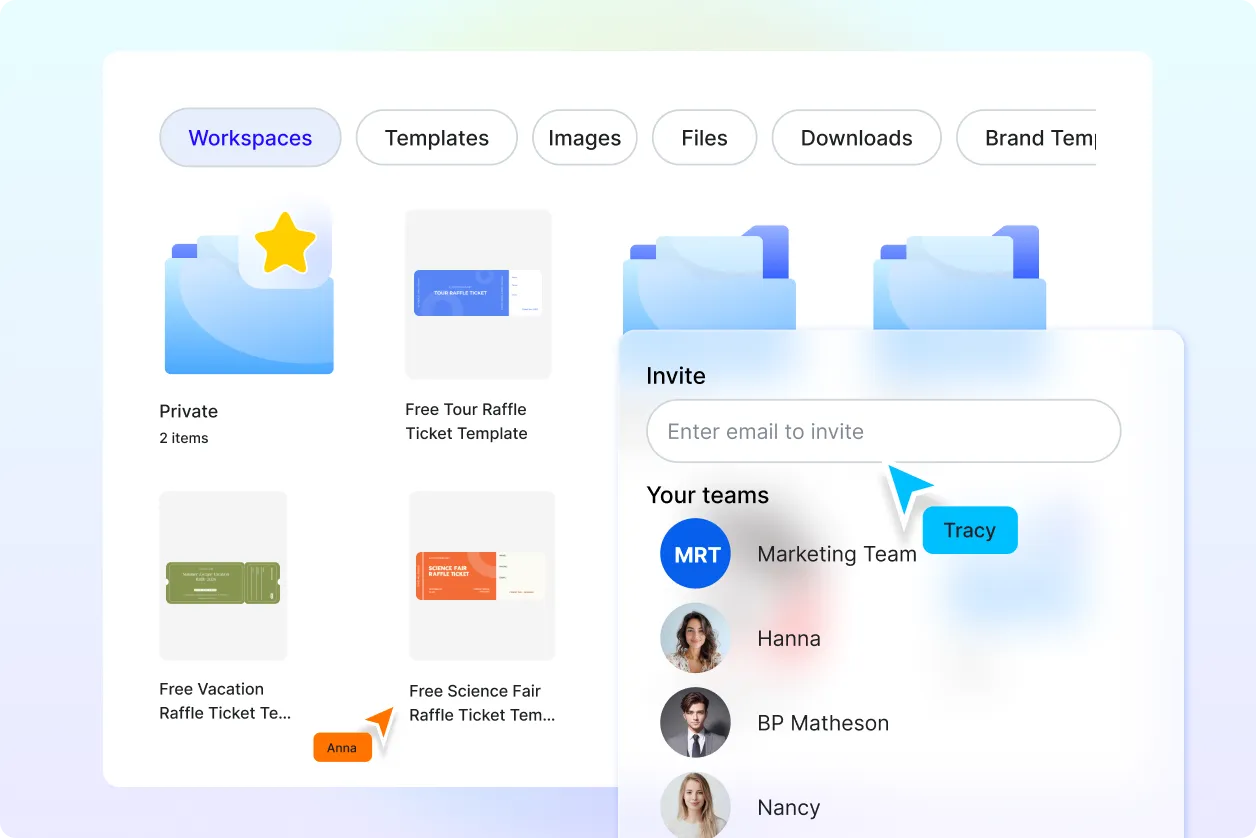Switch to the Templates tab
1256x838 pixels.
(436, 137)
